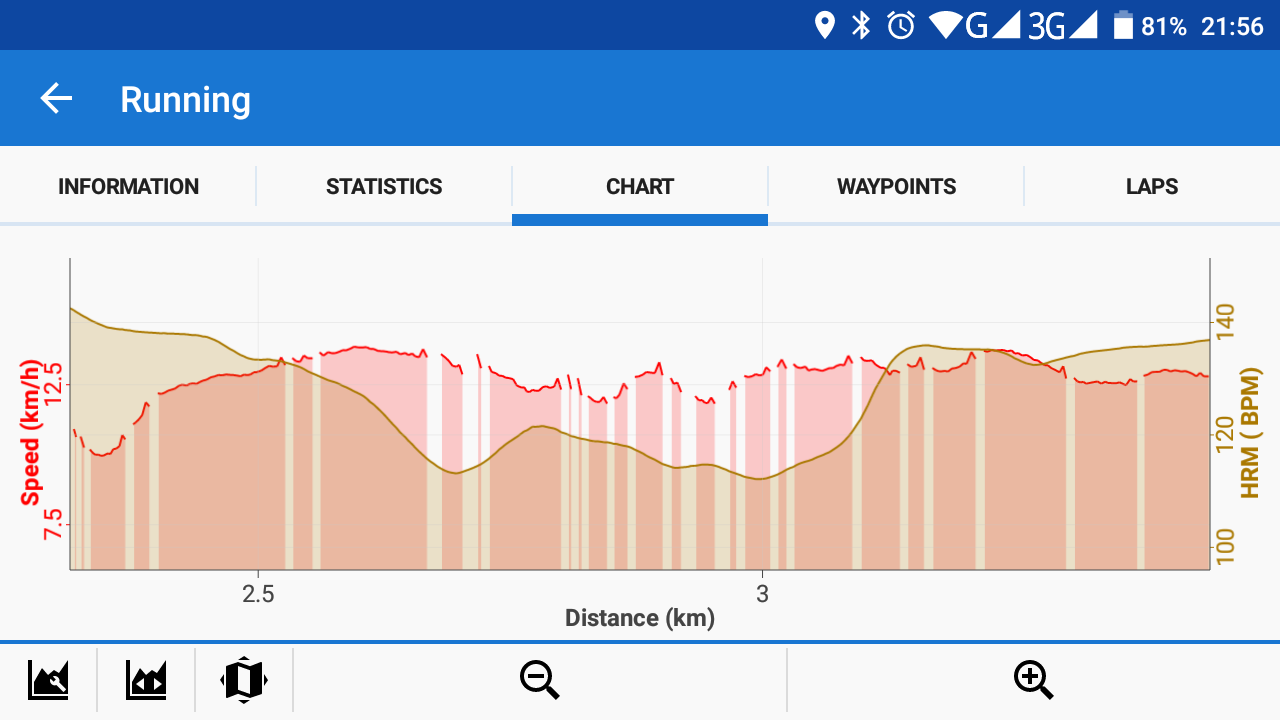1280x720 pixels.
Task: Tap the Distance (km) axis title
Action: click(x=640, y=618)
